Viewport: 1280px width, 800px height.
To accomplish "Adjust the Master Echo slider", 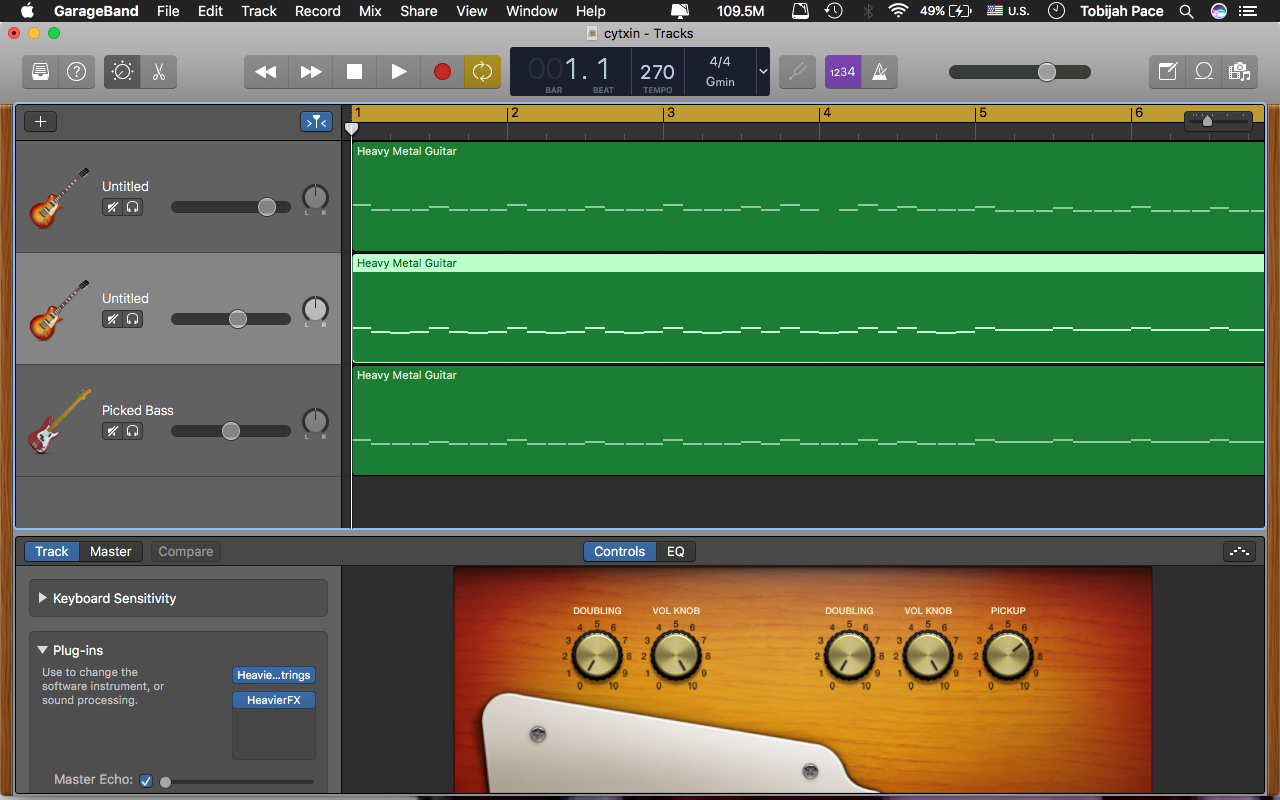I will [237, 782].
